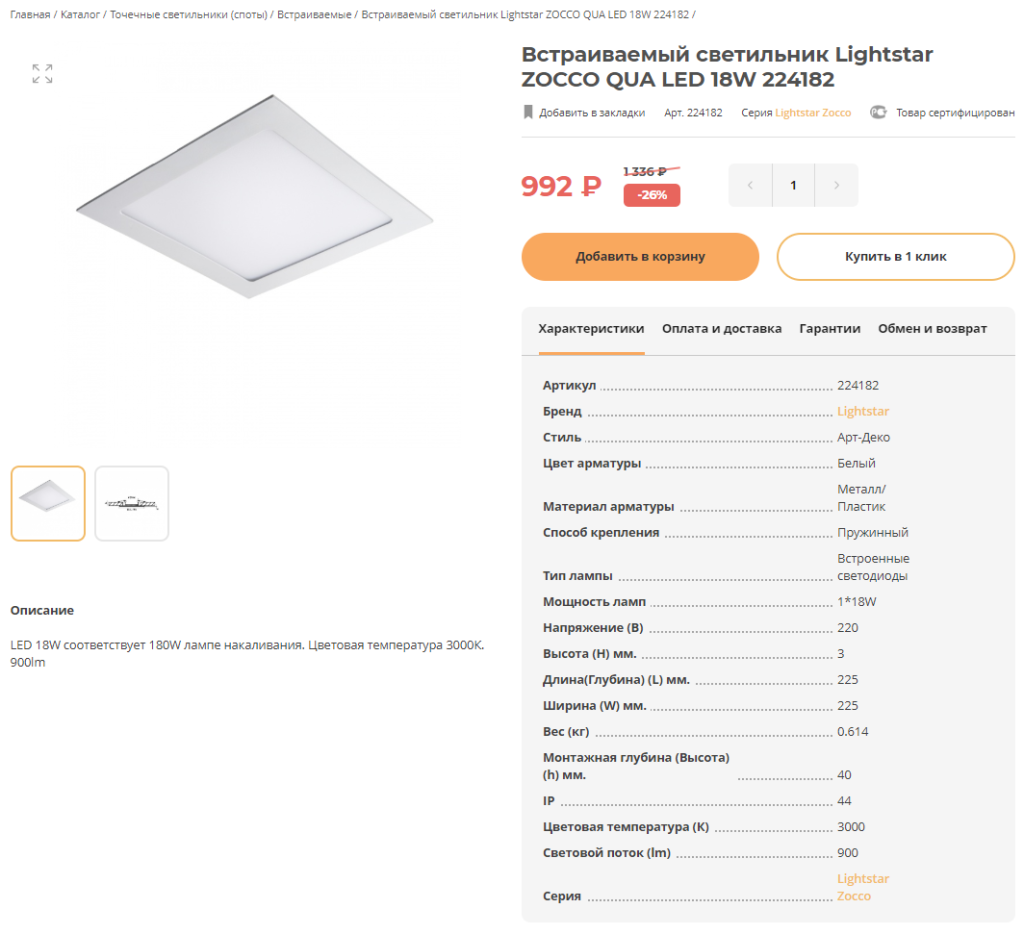
Task: Click the quantity input field
Action: tap(793, 185)
